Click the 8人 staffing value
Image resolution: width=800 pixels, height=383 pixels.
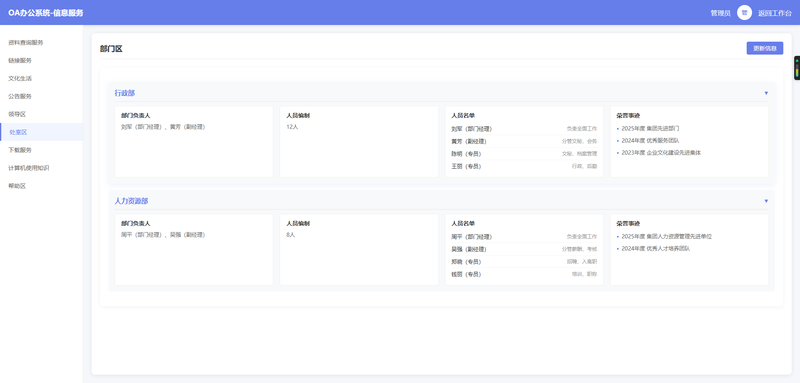pyautogui.click(x=291, y=235)
